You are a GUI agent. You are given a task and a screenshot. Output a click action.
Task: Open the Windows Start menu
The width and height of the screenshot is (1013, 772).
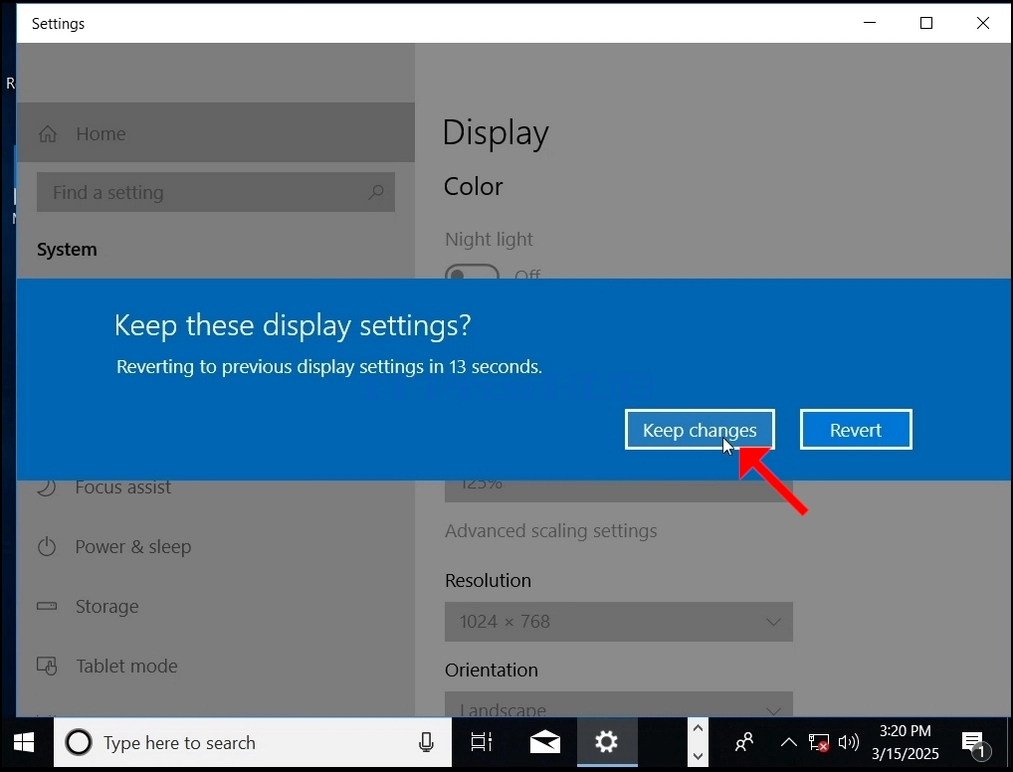click(24, 742)
